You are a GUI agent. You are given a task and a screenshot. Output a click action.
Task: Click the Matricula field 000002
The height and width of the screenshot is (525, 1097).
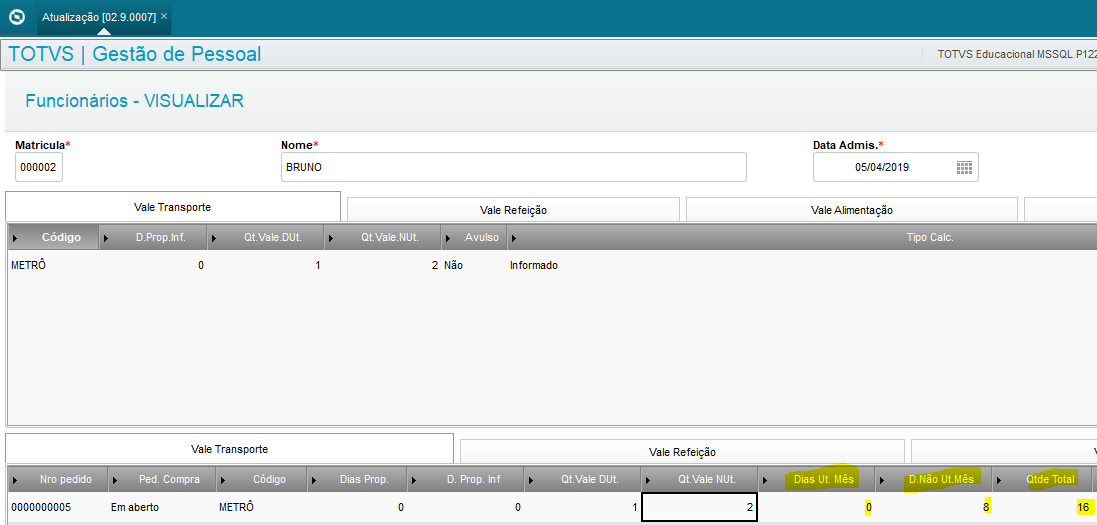point(39,167)
